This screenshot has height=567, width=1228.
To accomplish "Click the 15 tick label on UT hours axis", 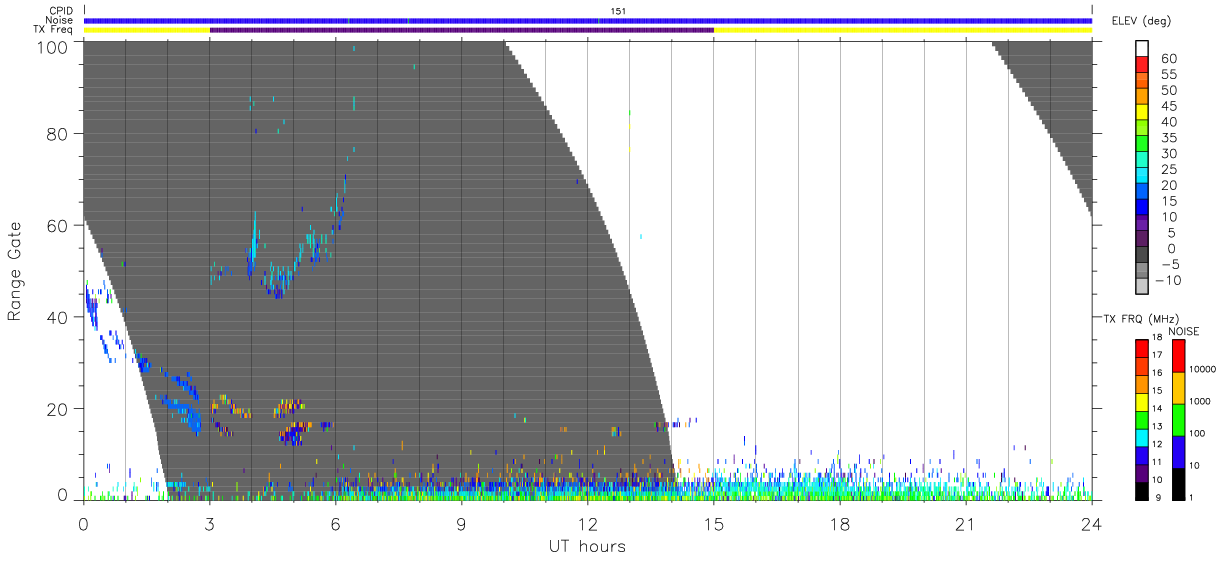I will point(714,523).
